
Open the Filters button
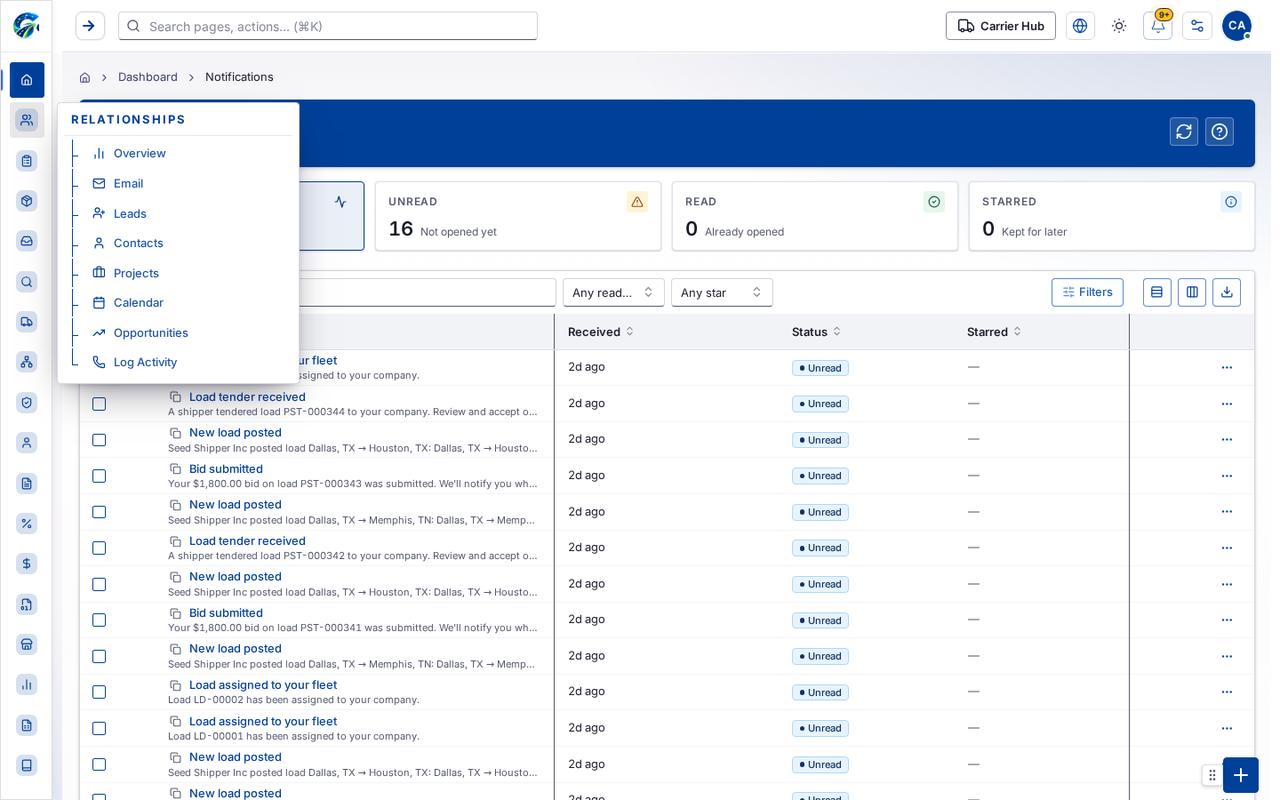(1087, 292)
